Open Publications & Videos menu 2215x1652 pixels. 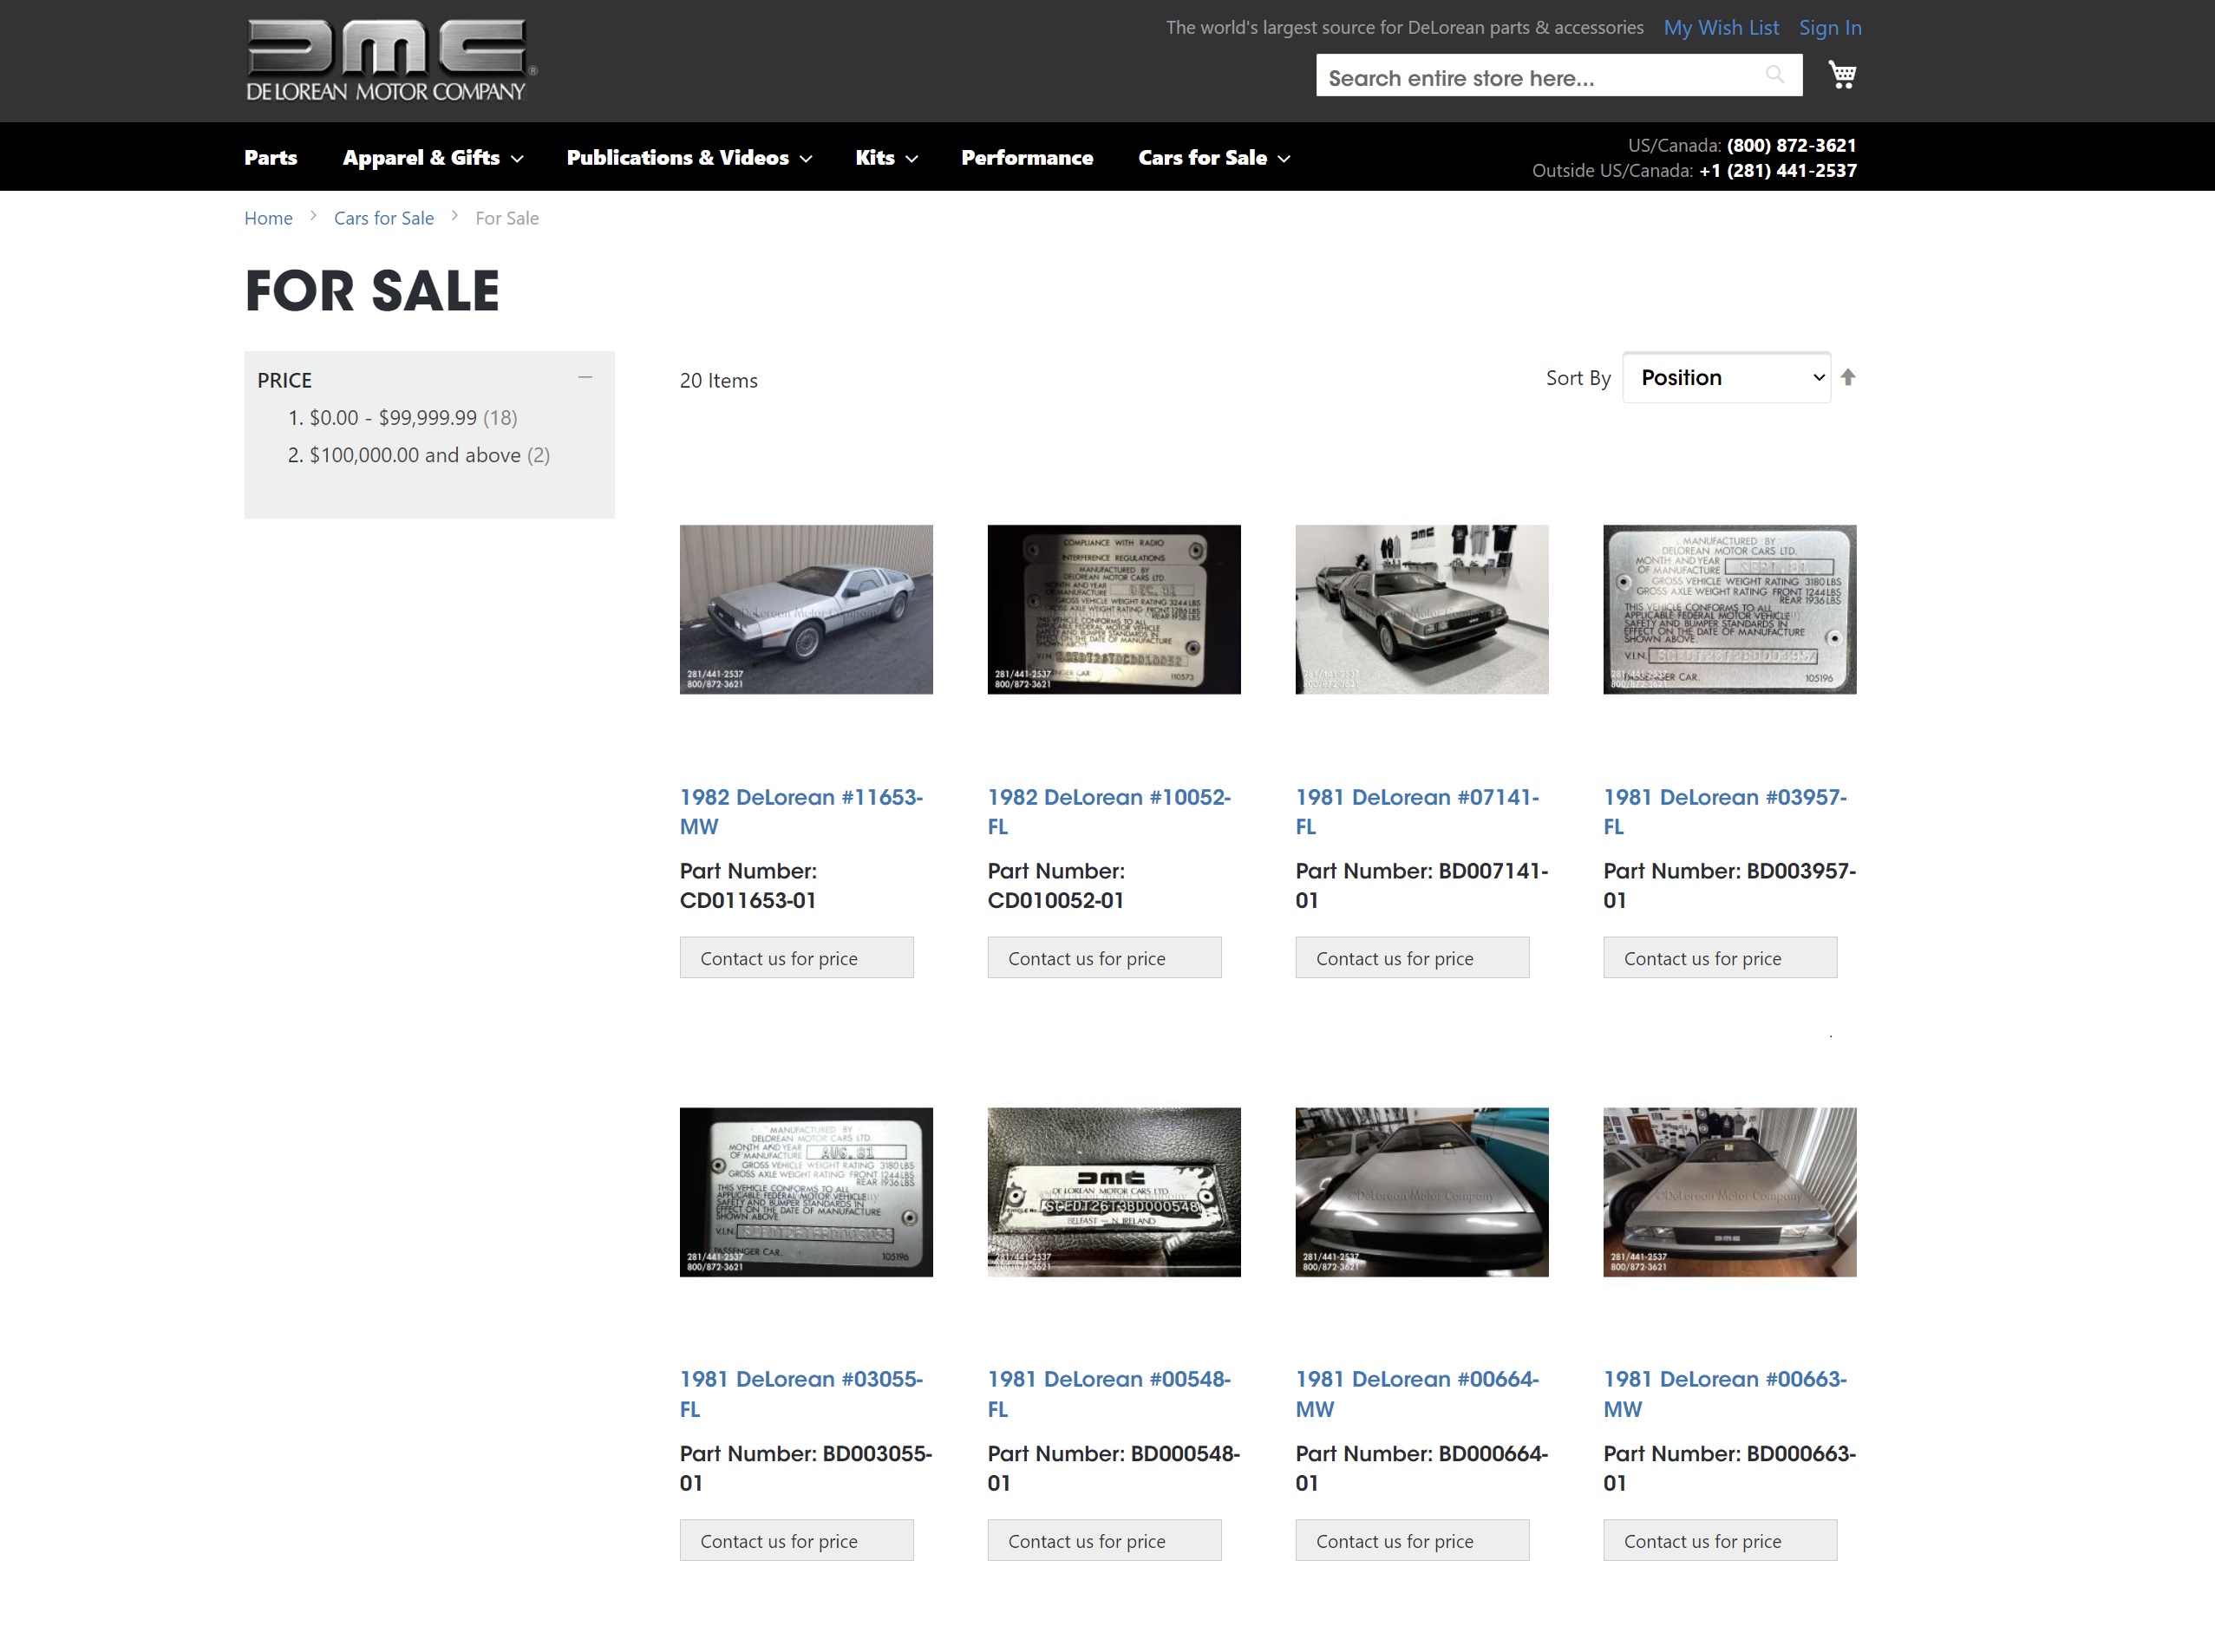point(688,158)
